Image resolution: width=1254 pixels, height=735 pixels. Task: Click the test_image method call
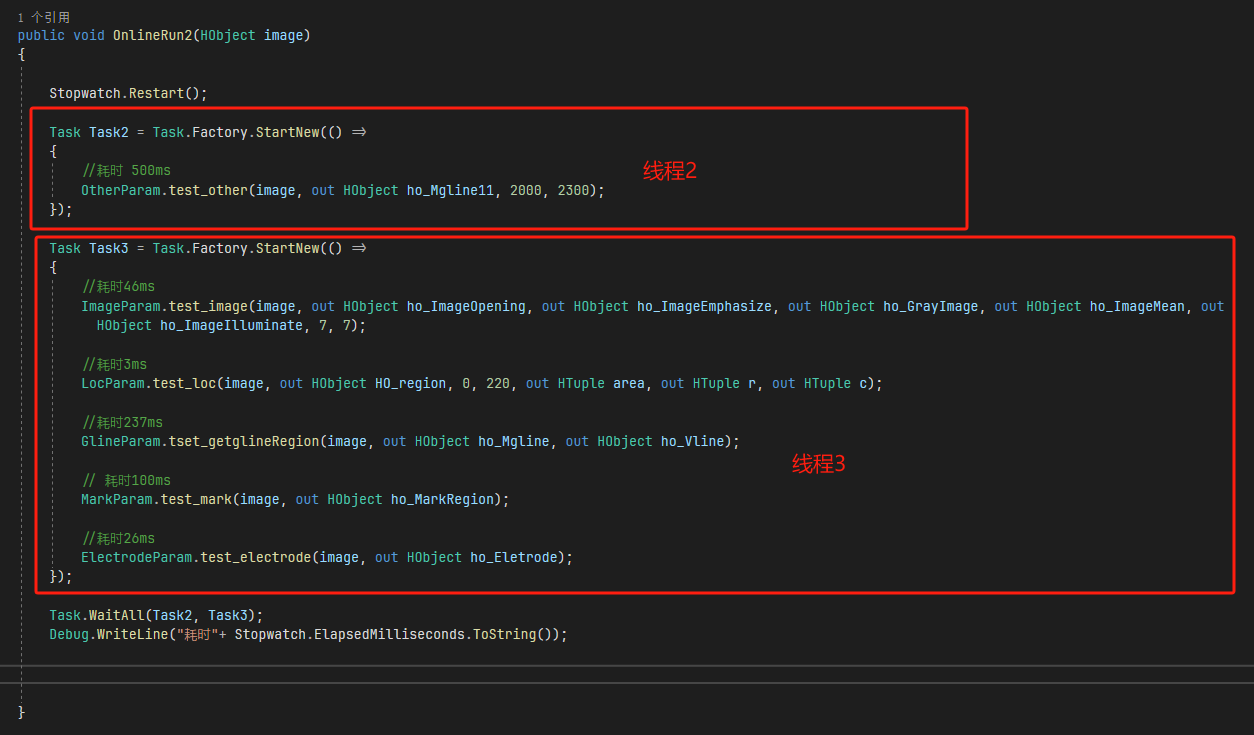pyautogui.click(x=208, y=306)
